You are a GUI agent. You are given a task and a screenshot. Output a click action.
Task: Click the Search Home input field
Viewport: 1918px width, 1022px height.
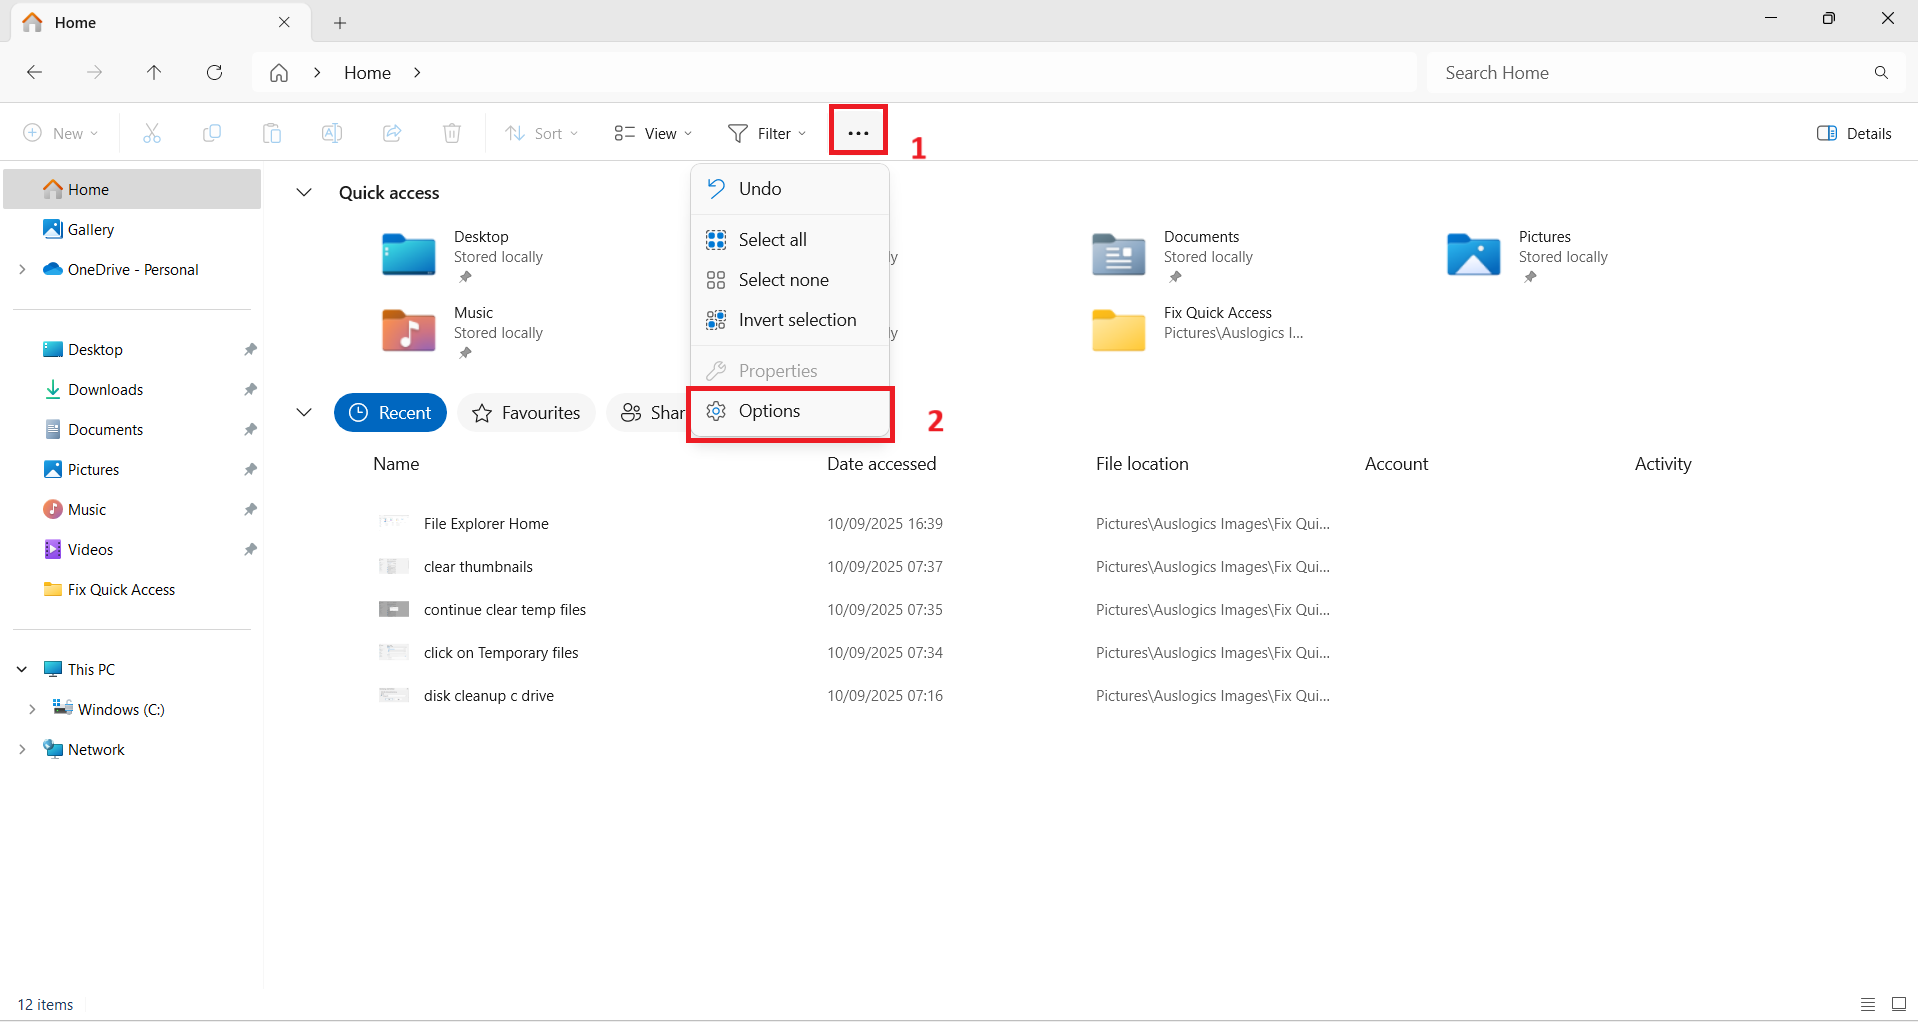1650,73
